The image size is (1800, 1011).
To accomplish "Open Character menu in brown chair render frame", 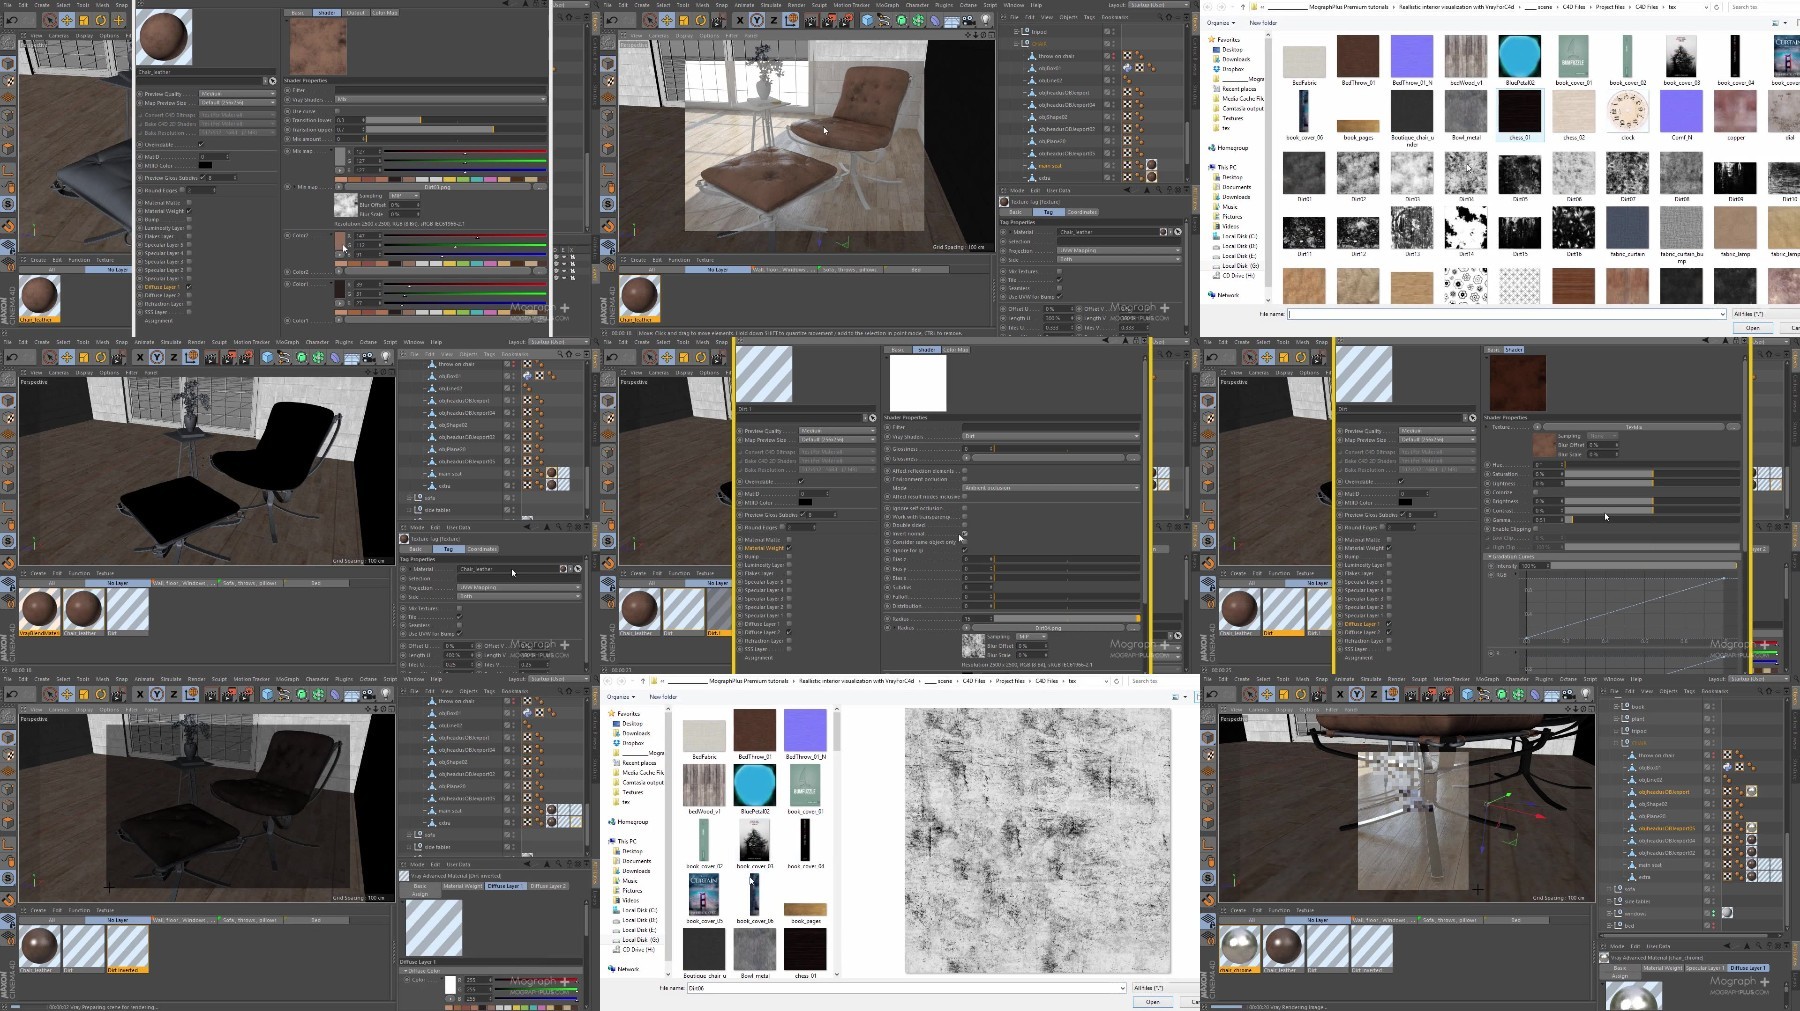I will [917, 5].
